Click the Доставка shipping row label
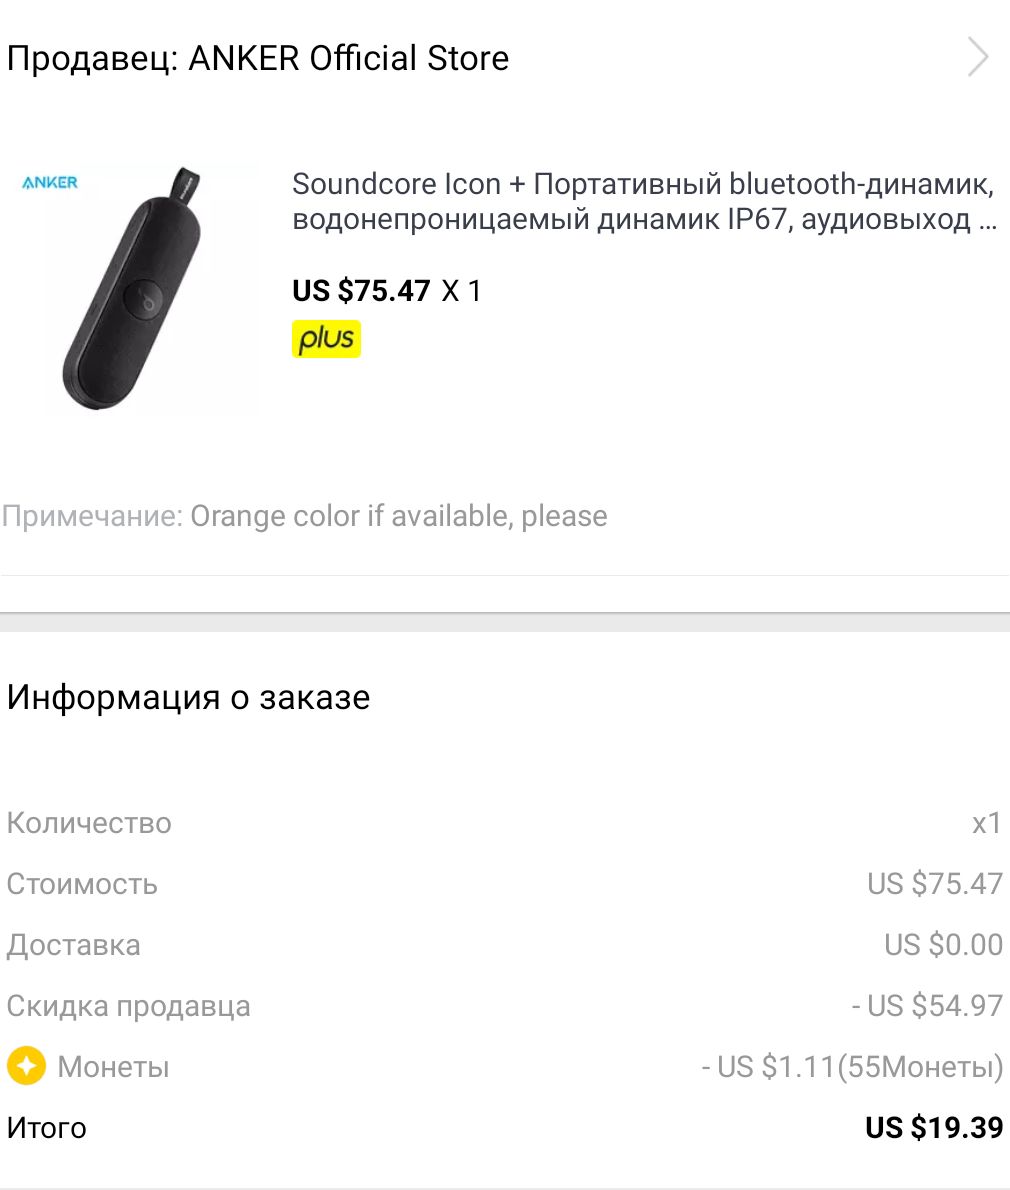The height and width of the screenshot is (1190, 1010). click(74, 945)
